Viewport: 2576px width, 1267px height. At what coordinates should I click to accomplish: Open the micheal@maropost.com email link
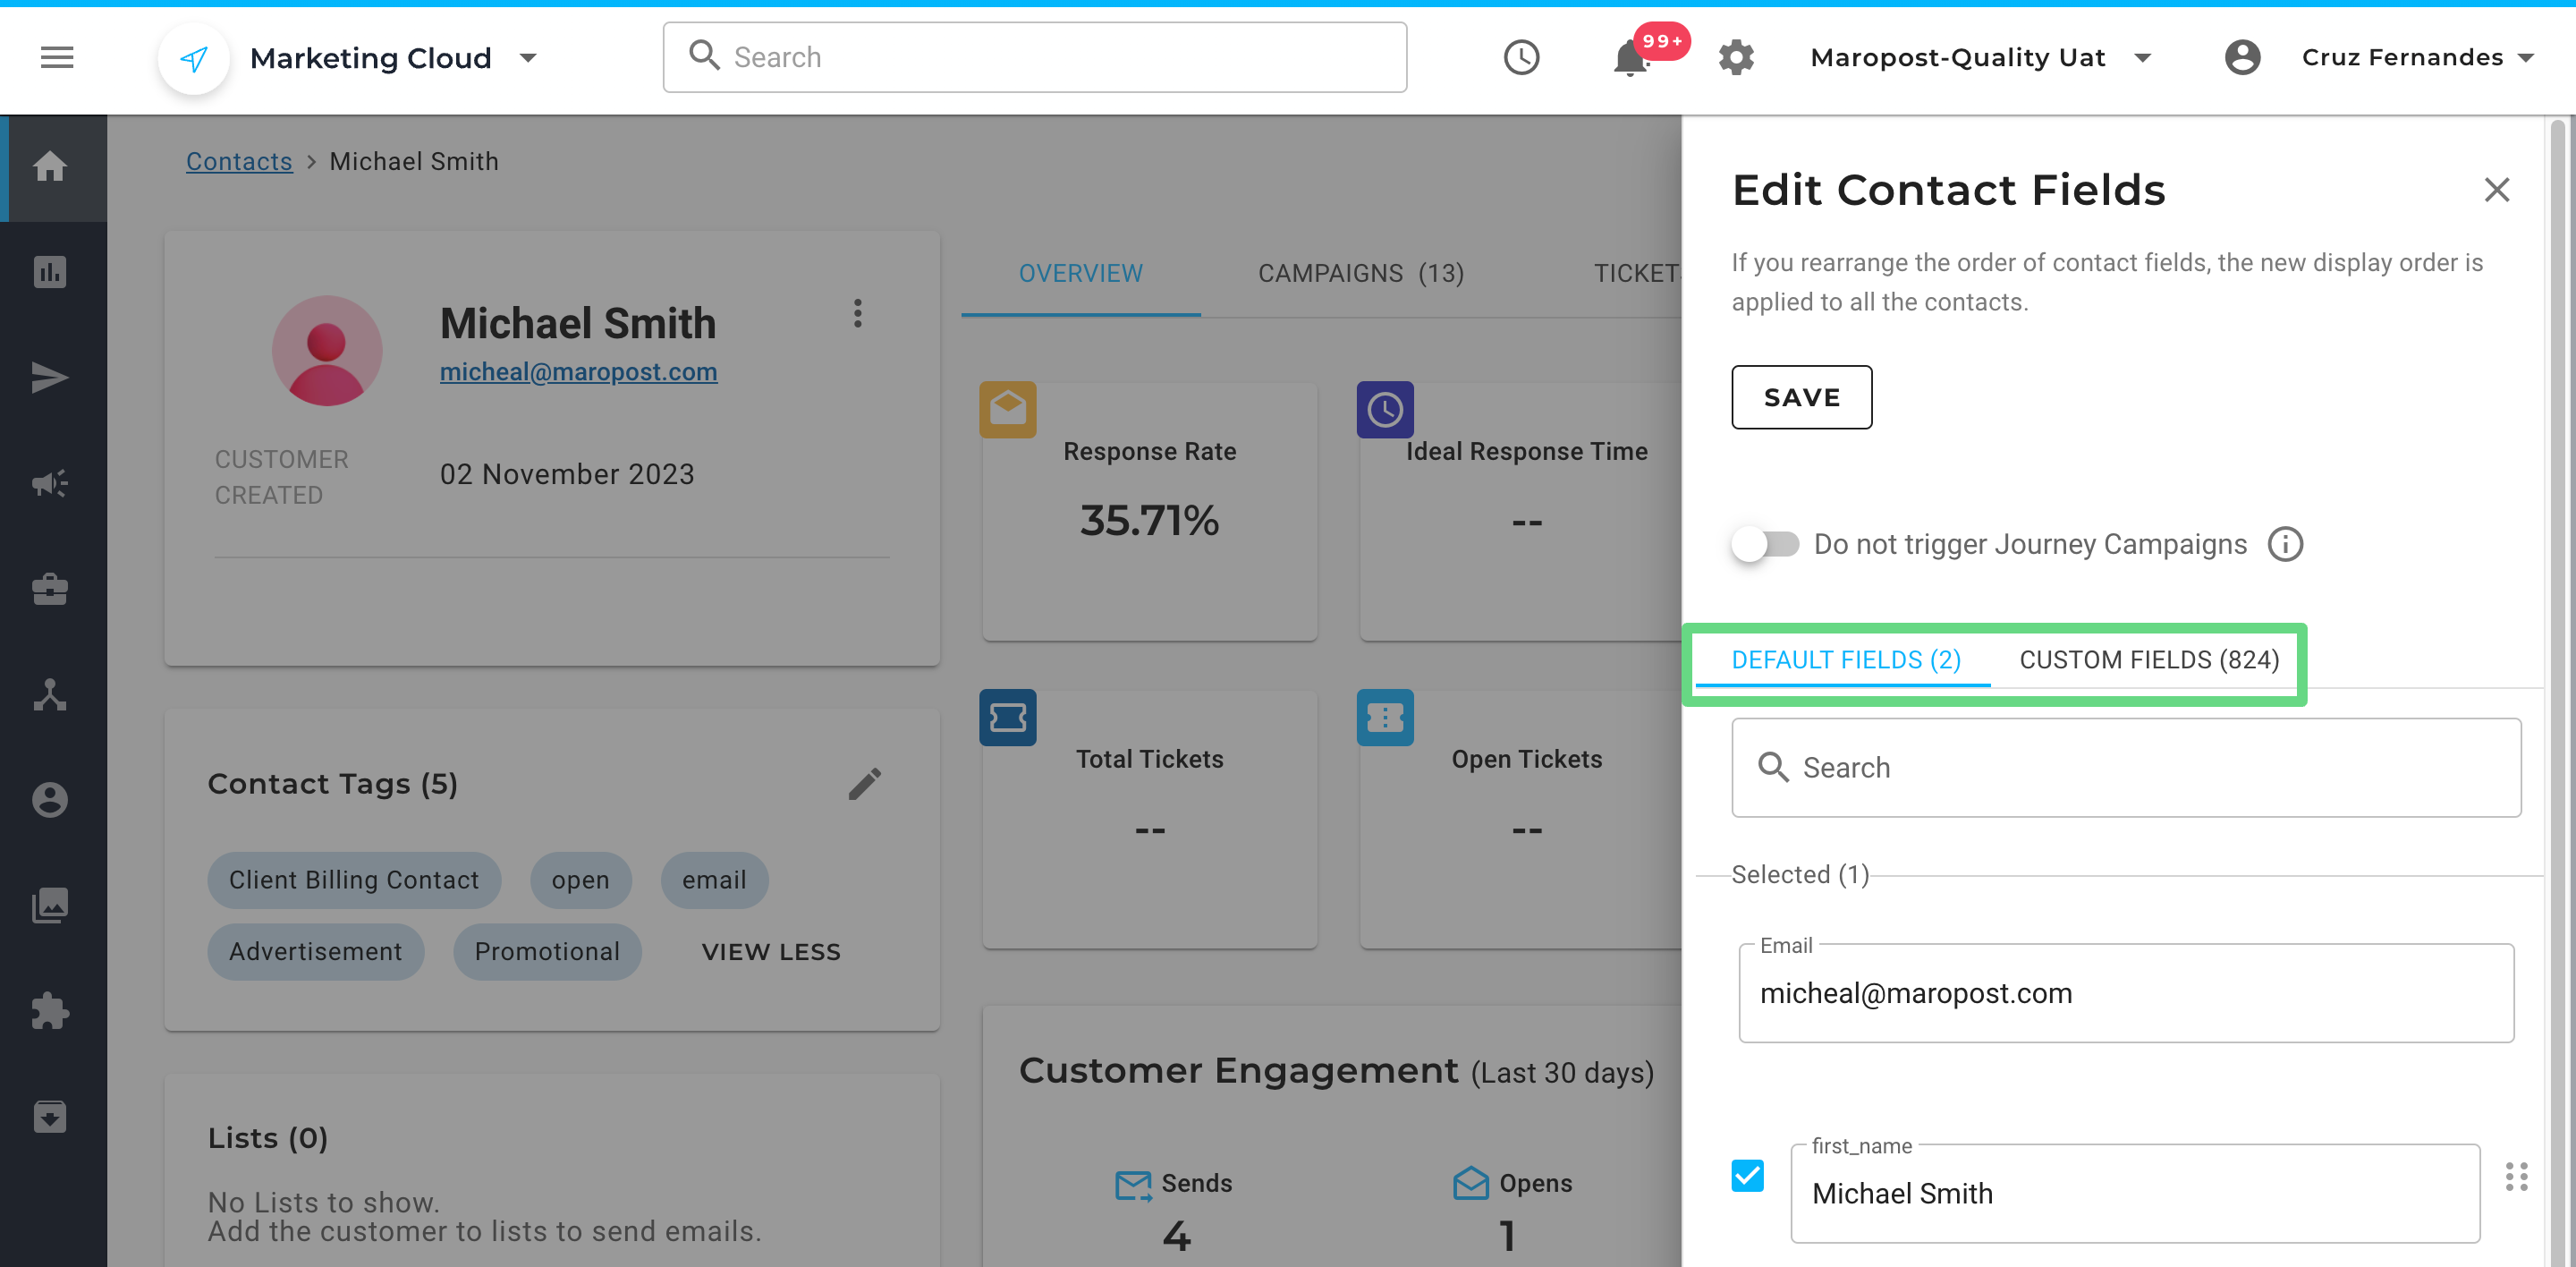click(x=578, y=371)
